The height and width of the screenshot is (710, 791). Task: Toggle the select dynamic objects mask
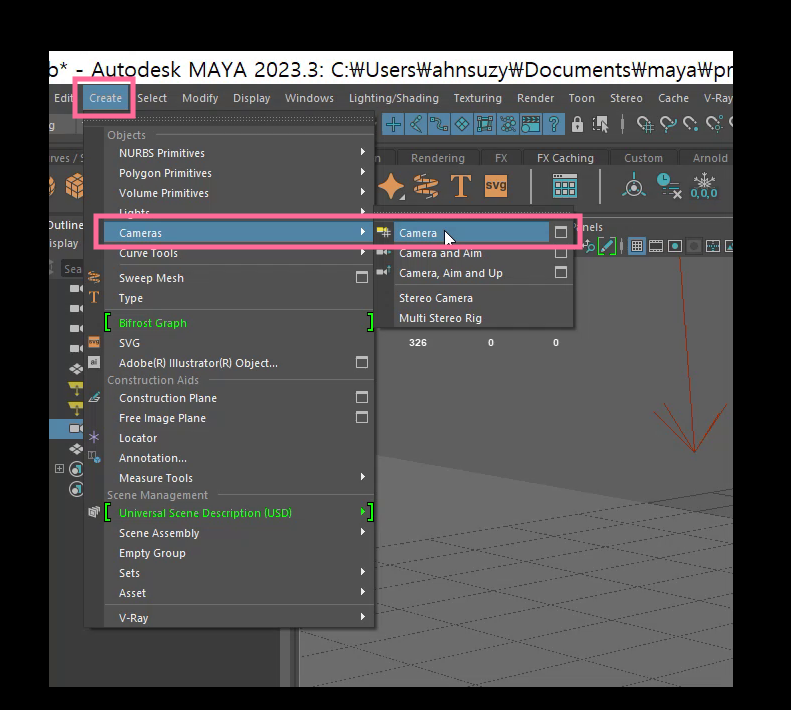coord(507,124)
